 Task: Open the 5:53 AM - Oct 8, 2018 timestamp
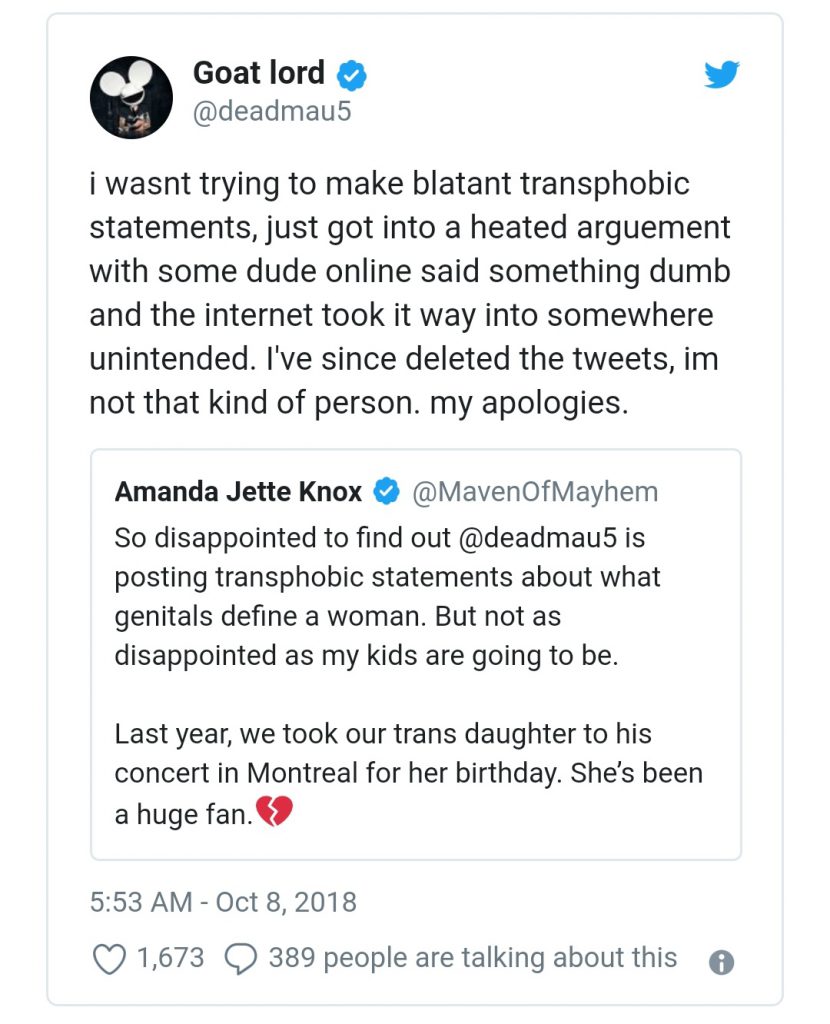[223, 902]
